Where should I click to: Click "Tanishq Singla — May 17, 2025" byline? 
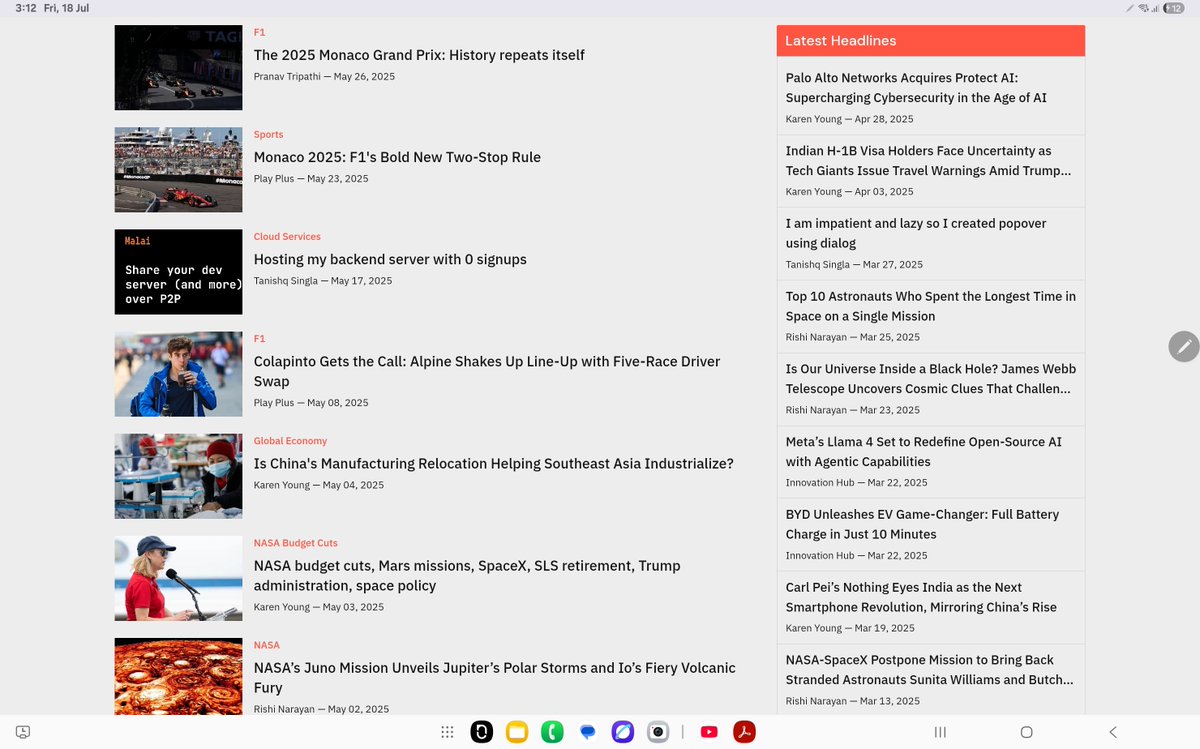coord(323,280)
